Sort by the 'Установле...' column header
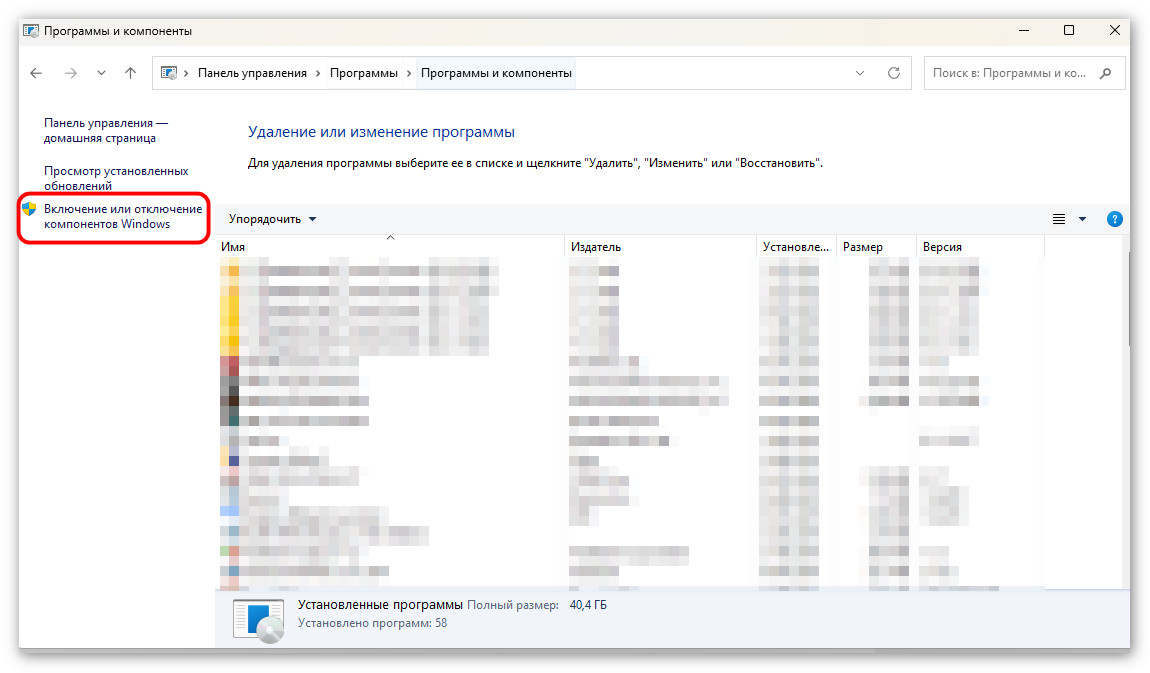The height and width of the screenshot is (673, 1150). 796,247
